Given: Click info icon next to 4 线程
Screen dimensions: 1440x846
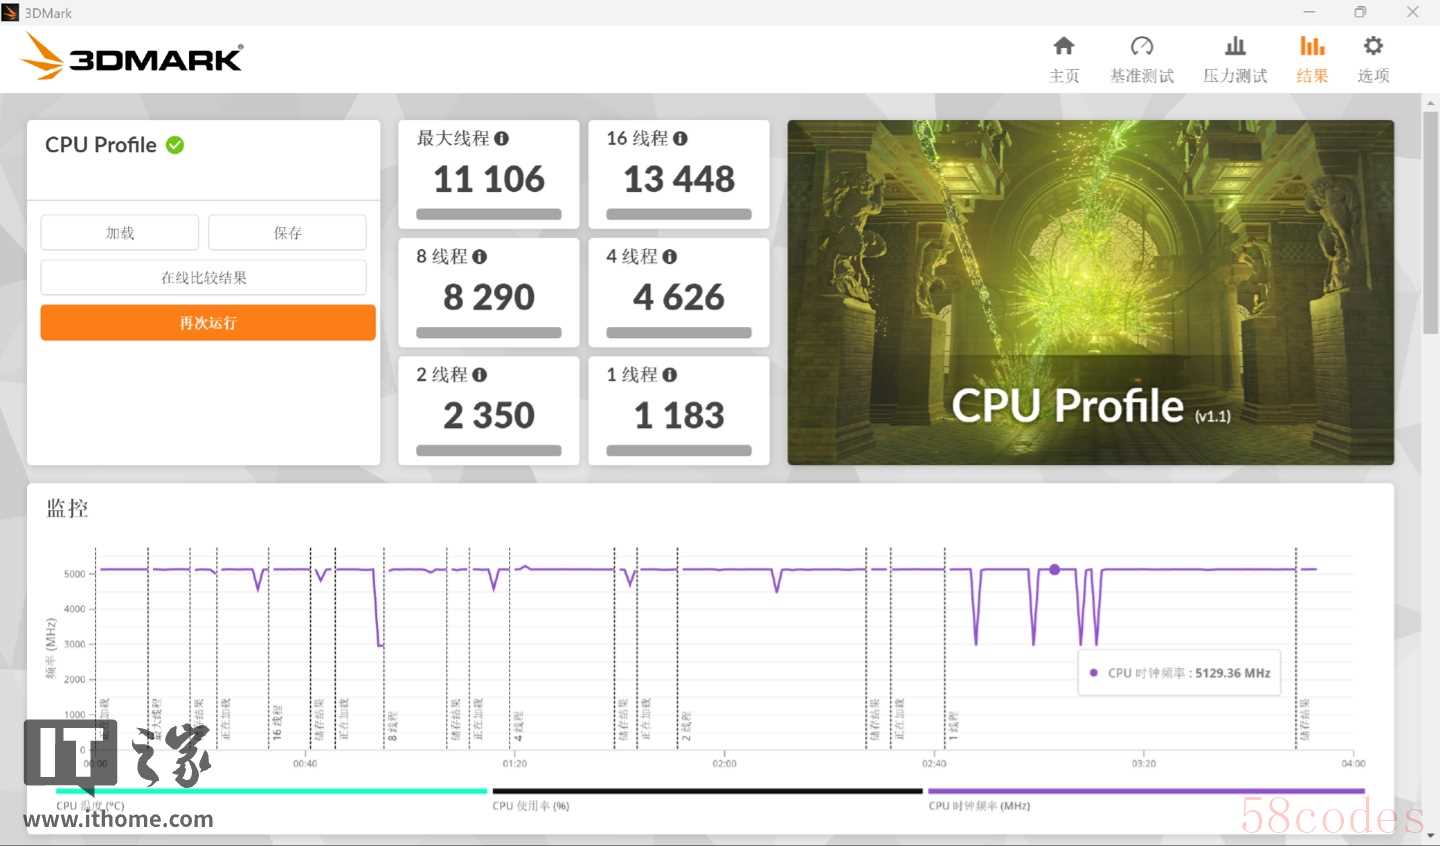Looking at the screenshot, I should [670, 257].
